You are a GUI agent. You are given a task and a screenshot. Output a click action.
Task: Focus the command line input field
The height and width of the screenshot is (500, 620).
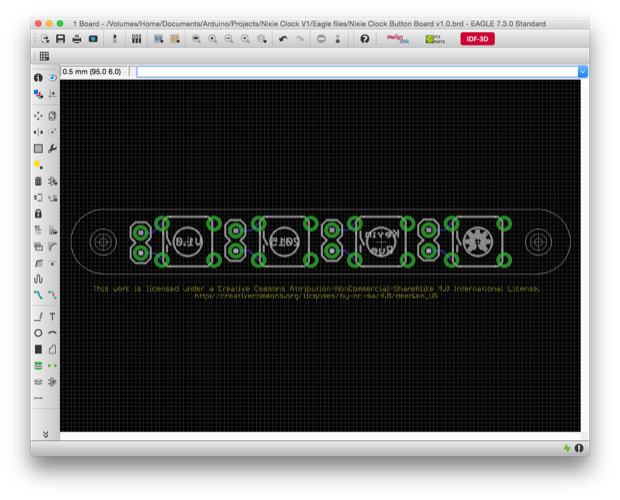[357, 72]
